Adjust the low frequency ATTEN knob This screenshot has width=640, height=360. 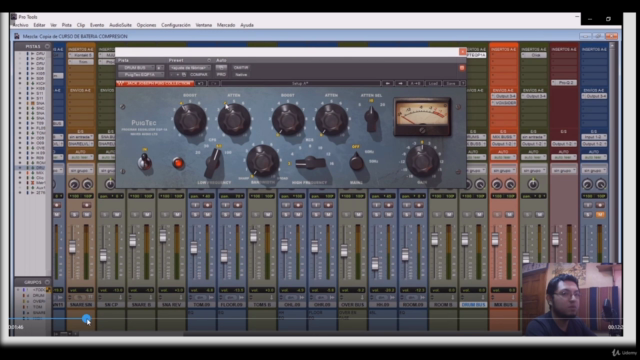click(x=234, y=119)
